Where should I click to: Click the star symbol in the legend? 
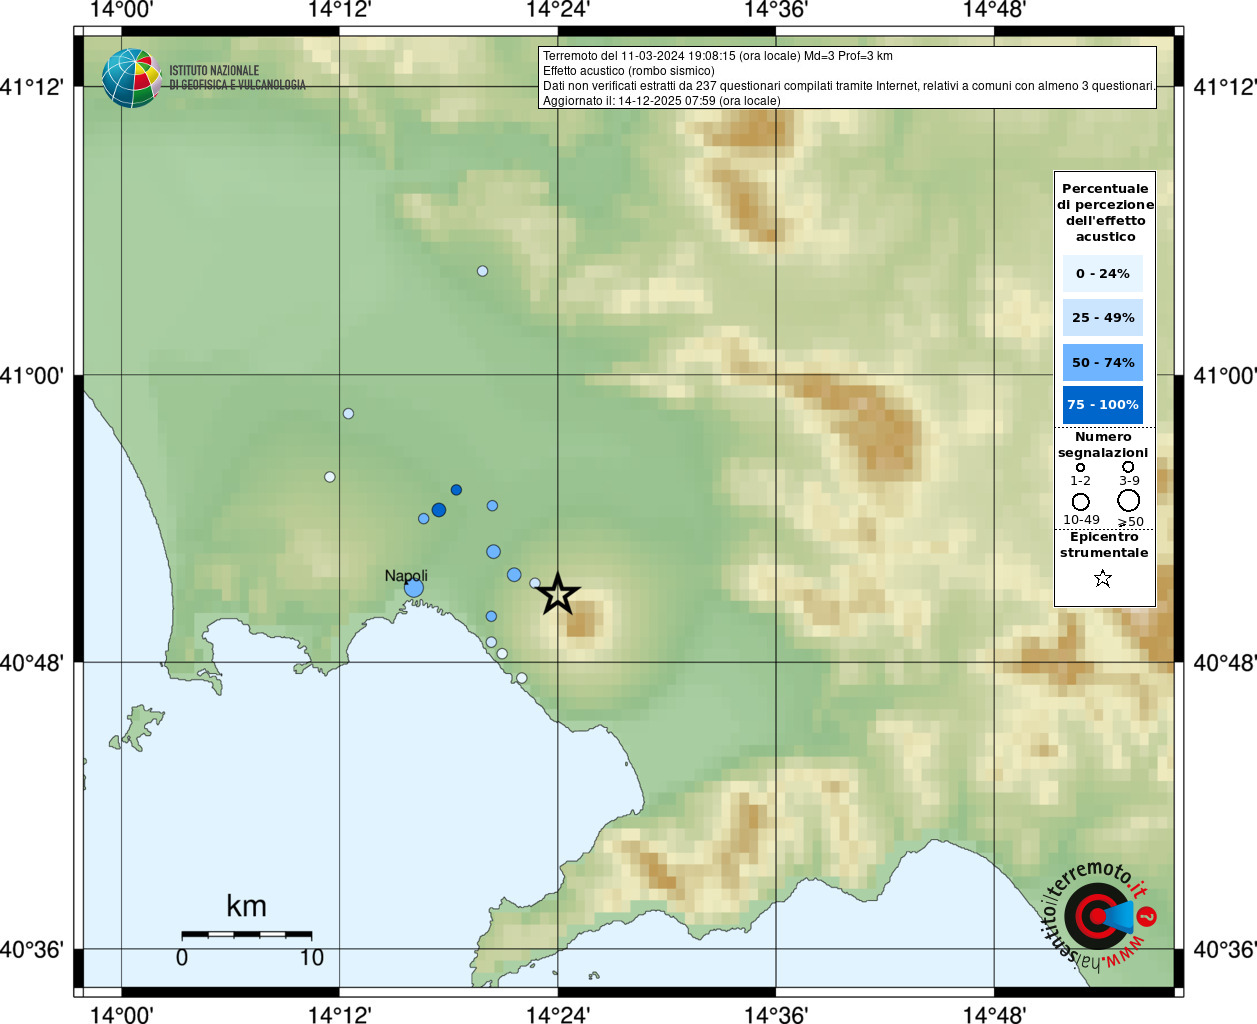click(1102, 578)
